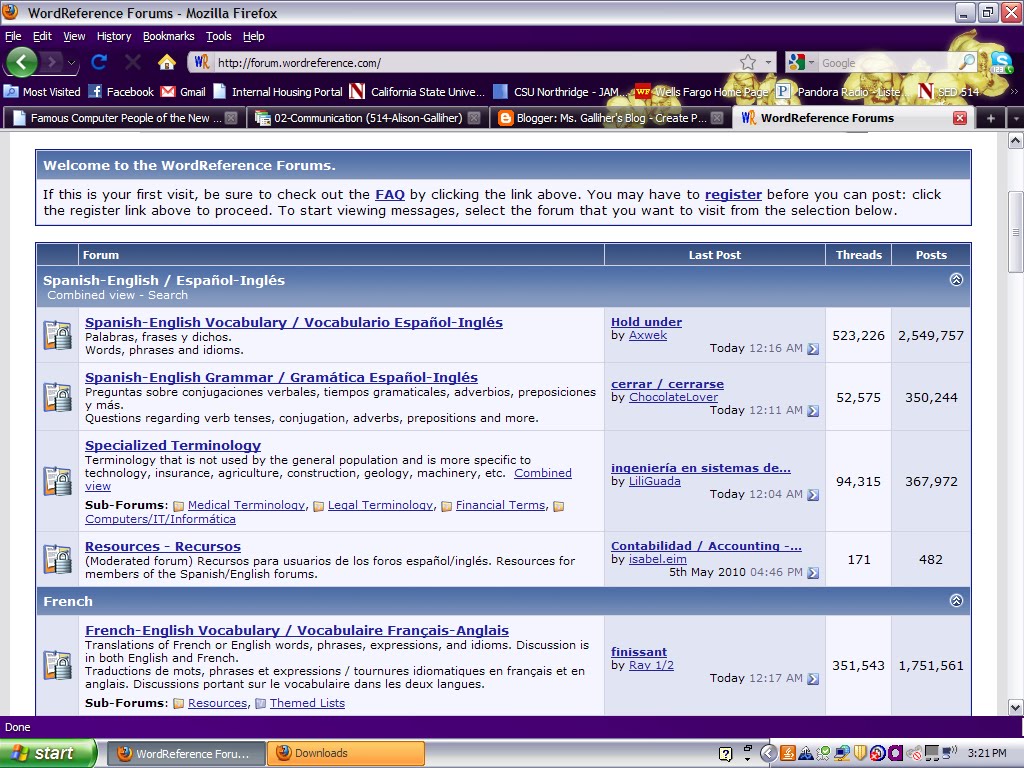This screenshot has height=768, width=1024.
Task: Go to the Home page icon
Action: tap(167, 63)
